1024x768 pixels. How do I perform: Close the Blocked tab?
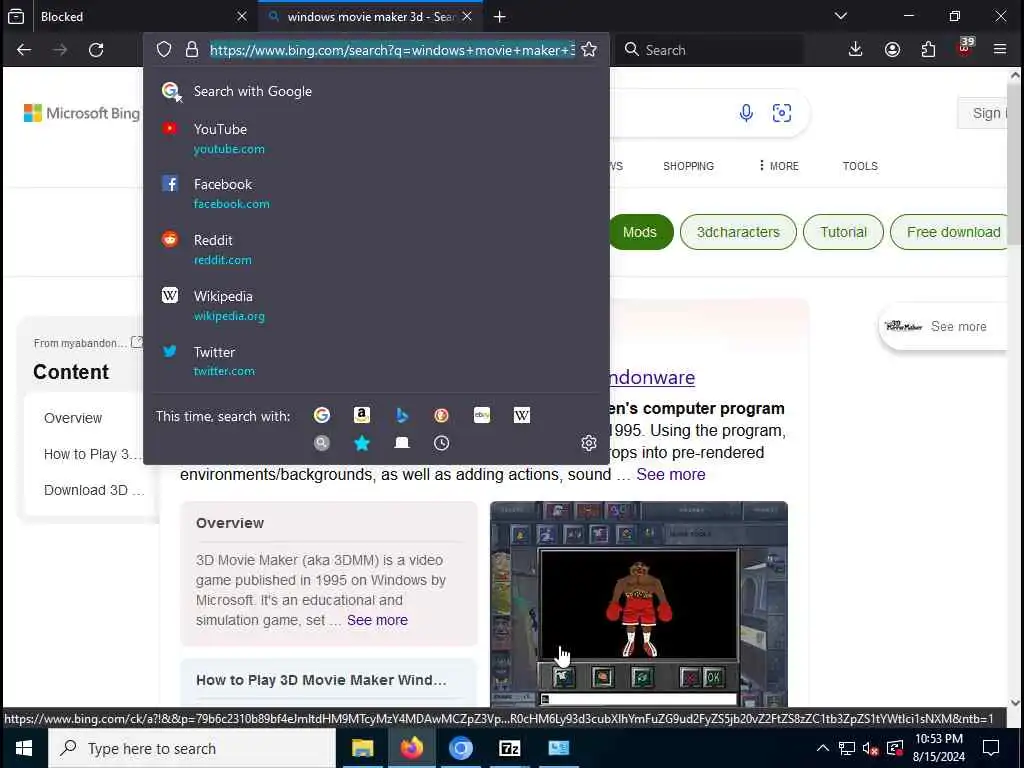[242, 16]
